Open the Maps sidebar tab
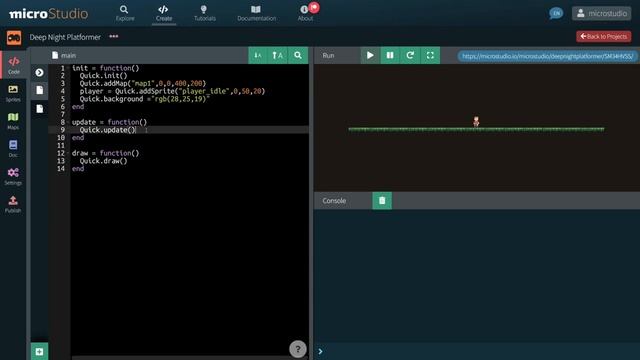 [x=13, y=121]
